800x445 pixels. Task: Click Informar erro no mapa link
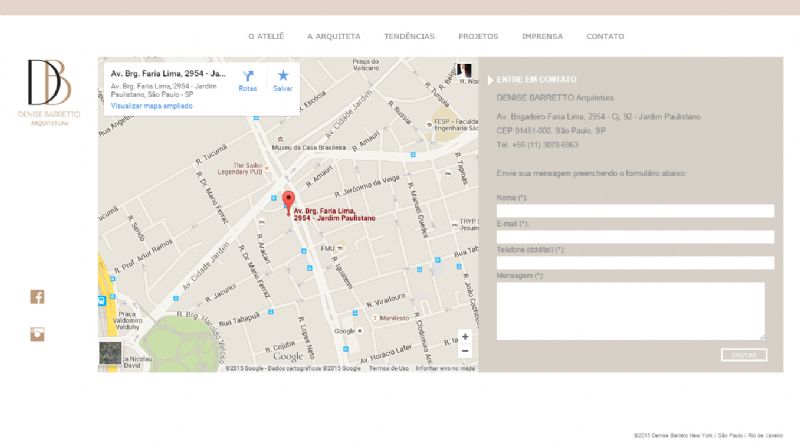coord(445,368)
